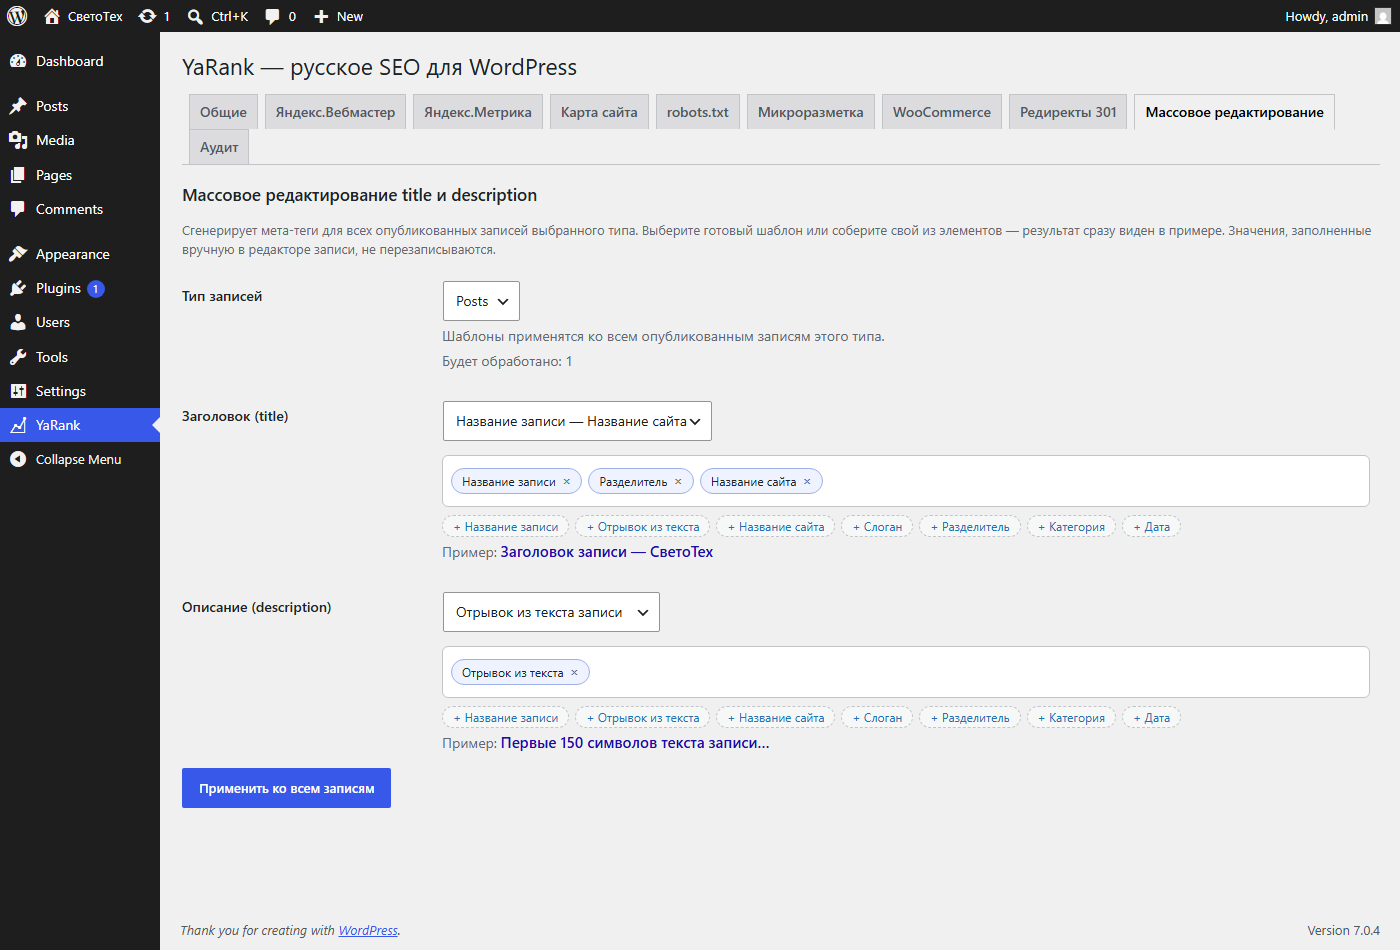Open Posts in the sidebar
This screenshot has height=950, width=1400.
coord(80,106)
